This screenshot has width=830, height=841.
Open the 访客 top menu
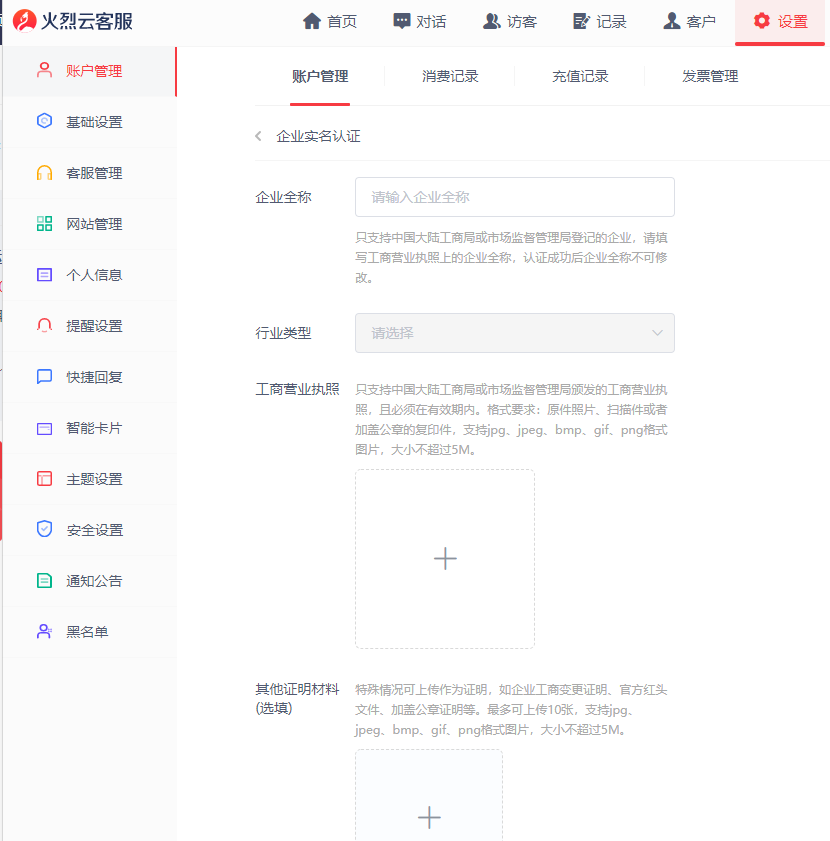pyautogui.click(x=510, y=21)
